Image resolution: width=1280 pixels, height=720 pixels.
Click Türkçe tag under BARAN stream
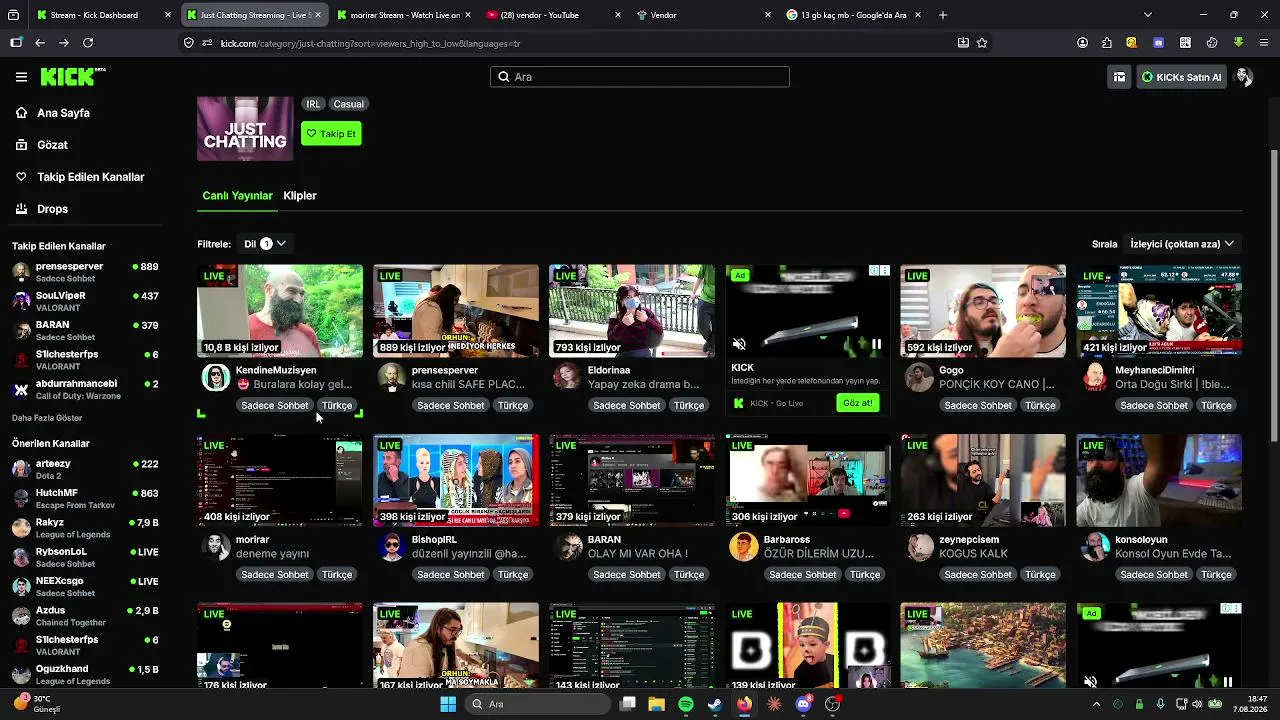(x=689, y=575)
